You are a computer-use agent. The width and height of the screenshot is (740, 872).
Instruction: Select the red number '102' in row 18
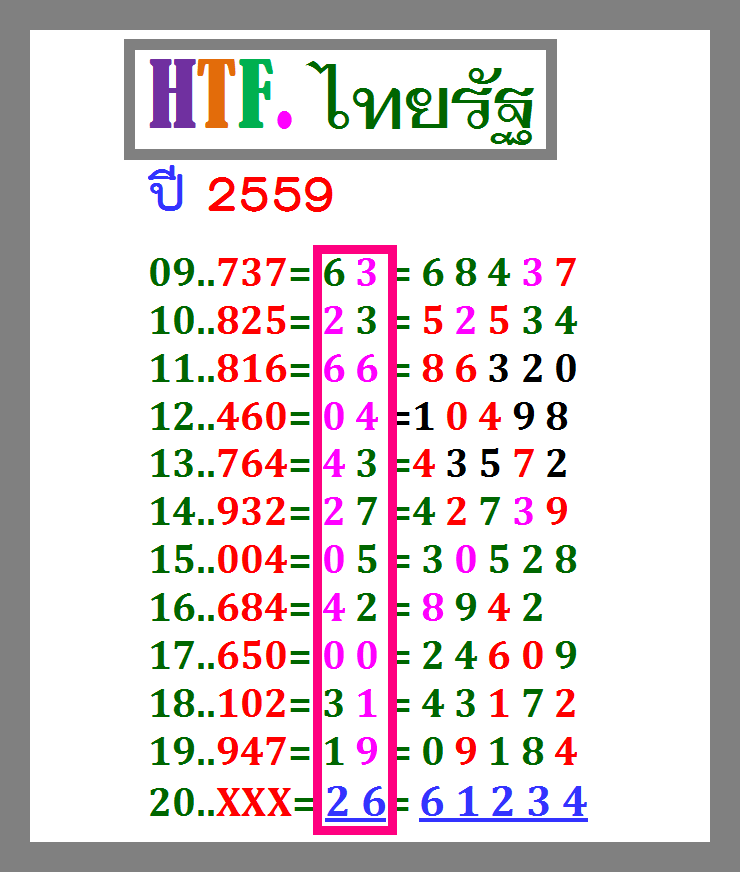251,703
